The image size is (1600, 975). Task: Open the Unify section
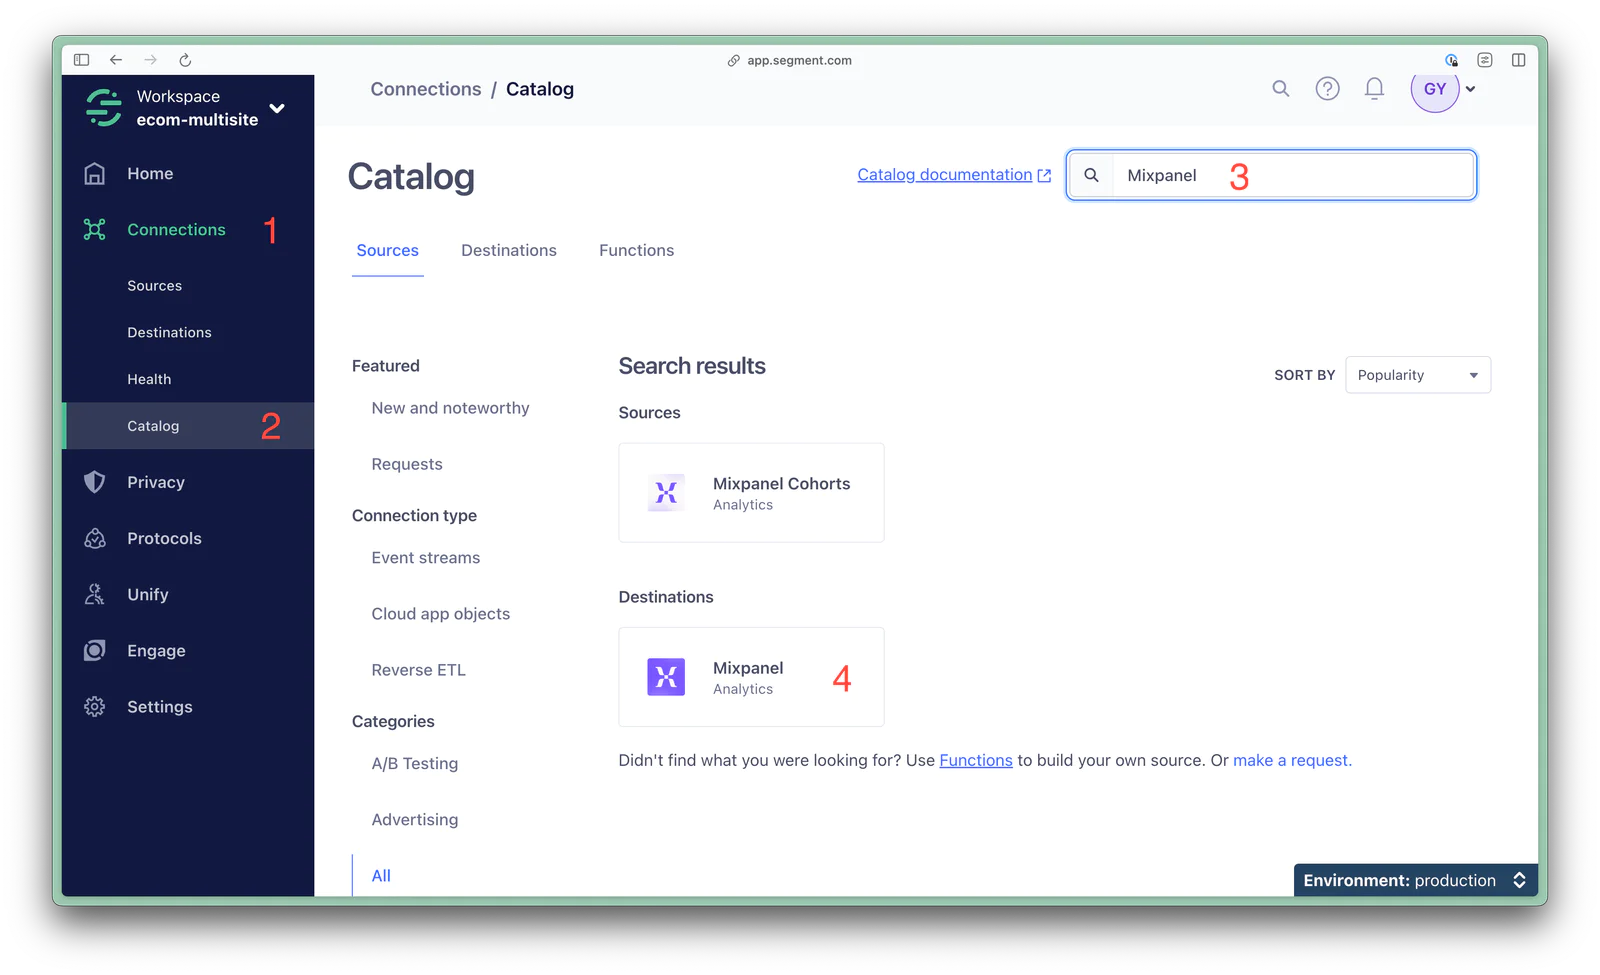tap(94, 594)
